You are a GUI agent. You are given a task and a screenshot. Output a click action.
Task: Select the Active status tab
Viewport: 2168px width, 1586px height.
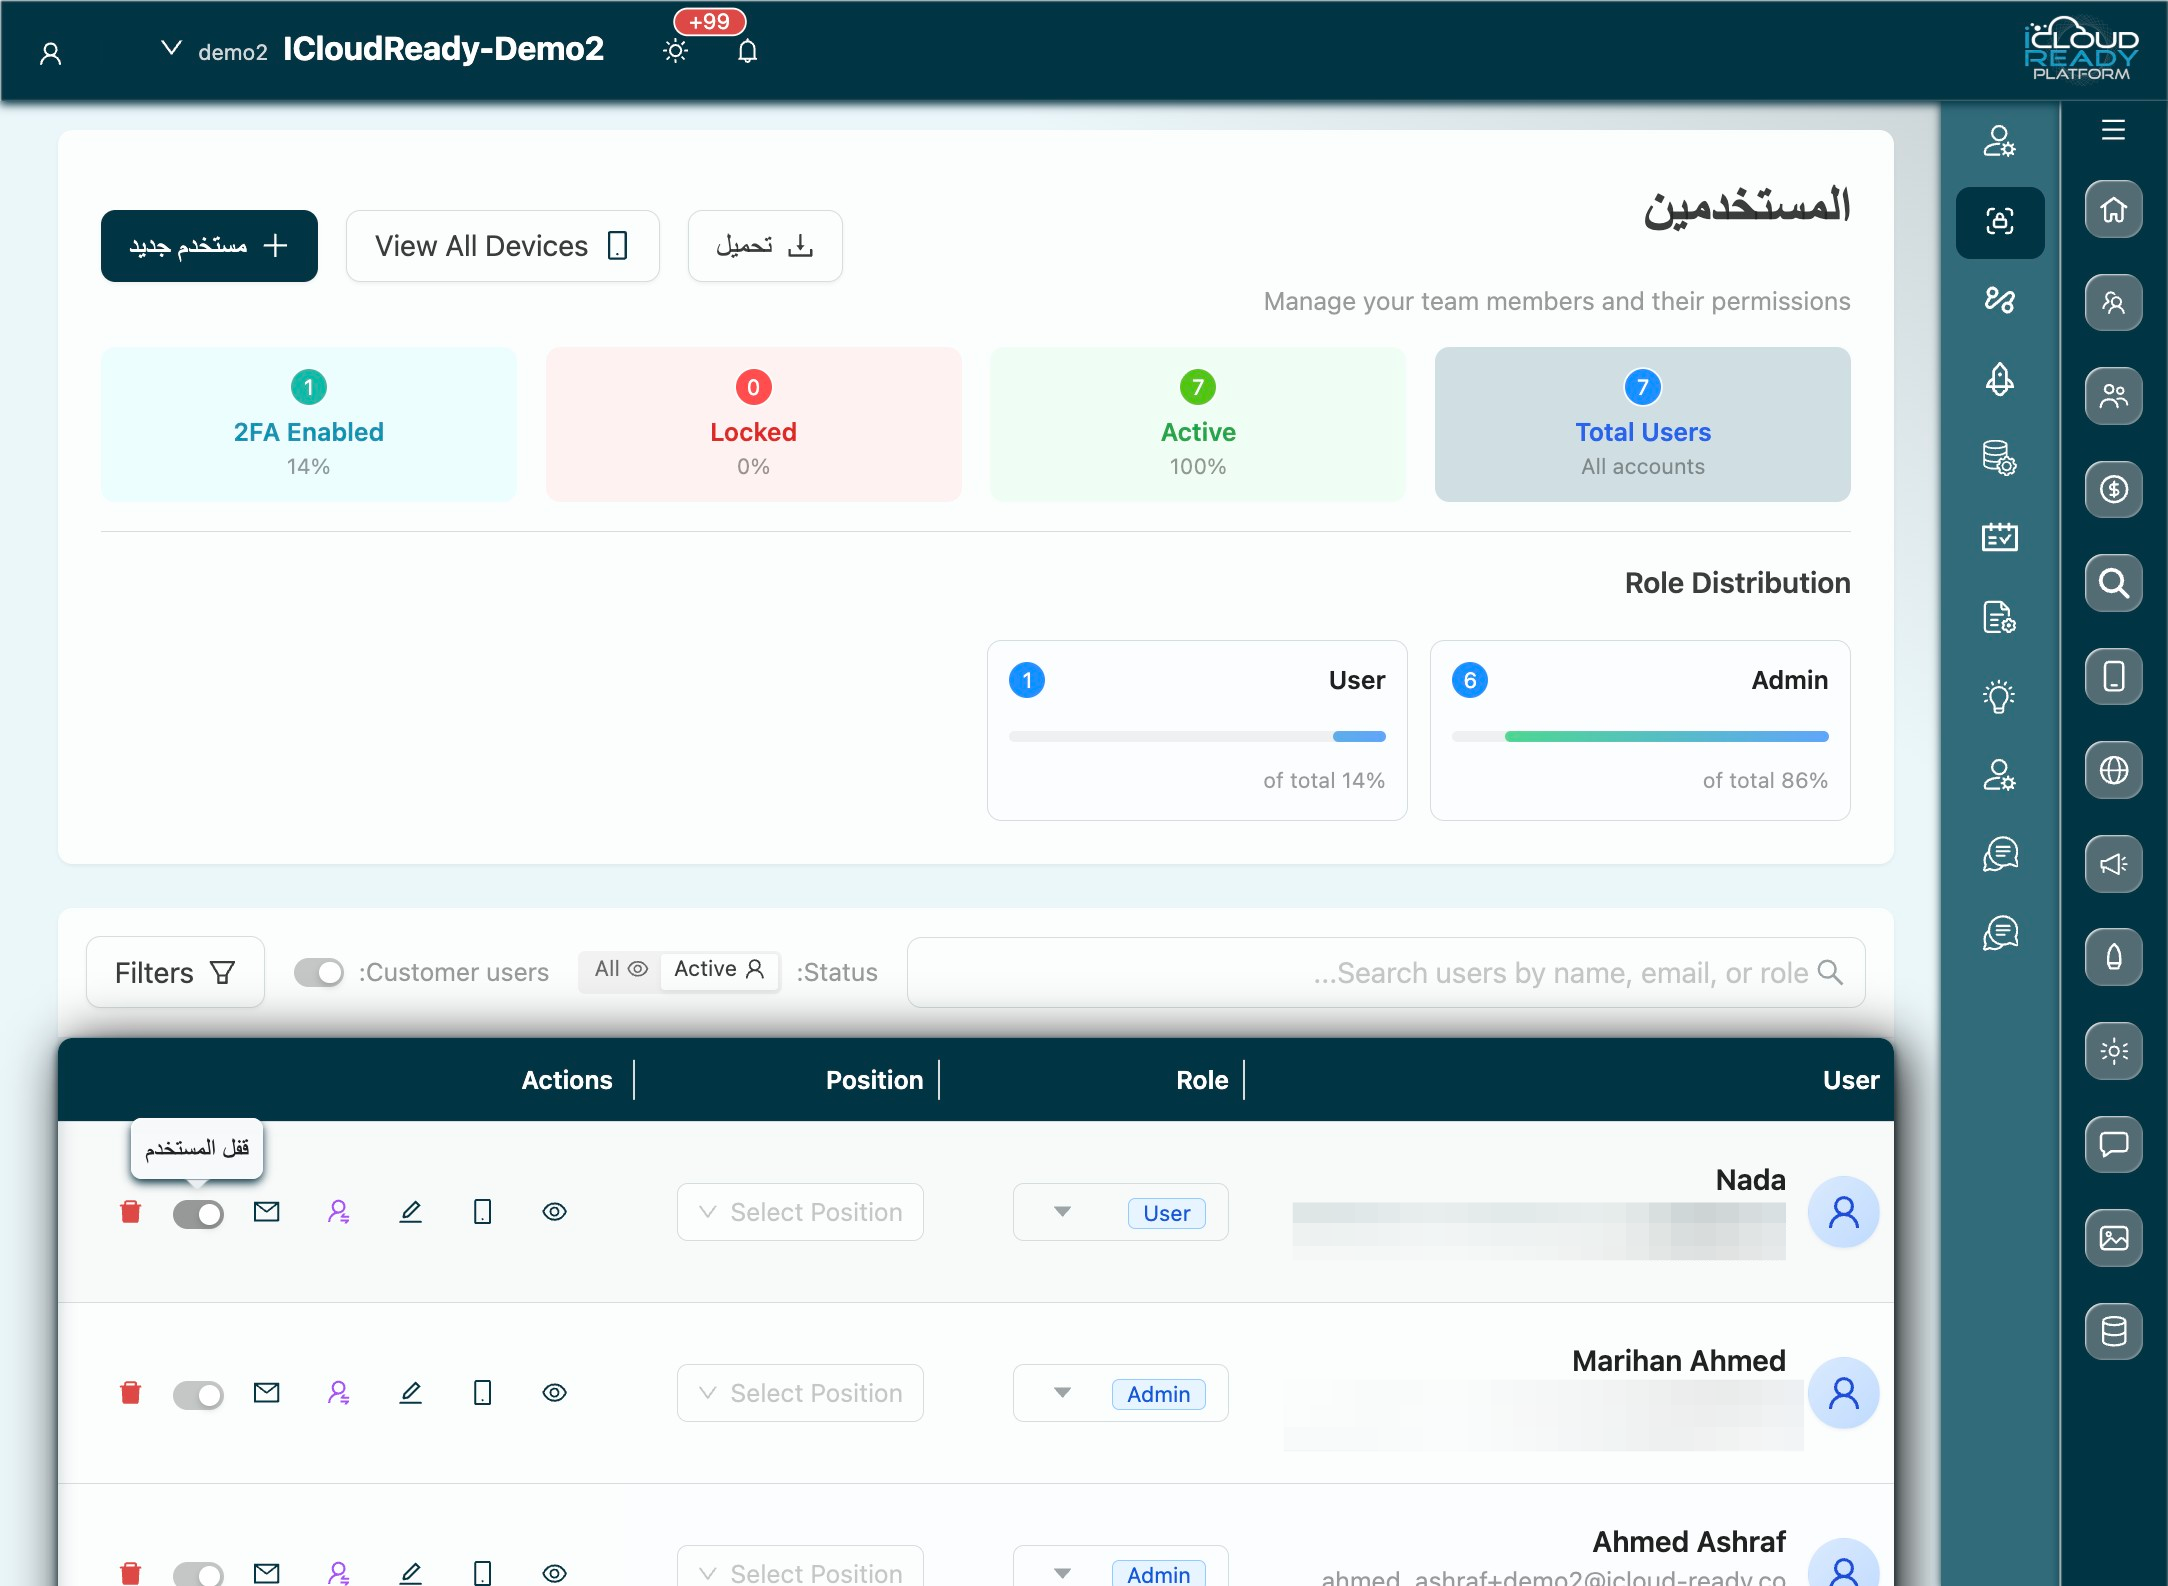tap(719, 969)
